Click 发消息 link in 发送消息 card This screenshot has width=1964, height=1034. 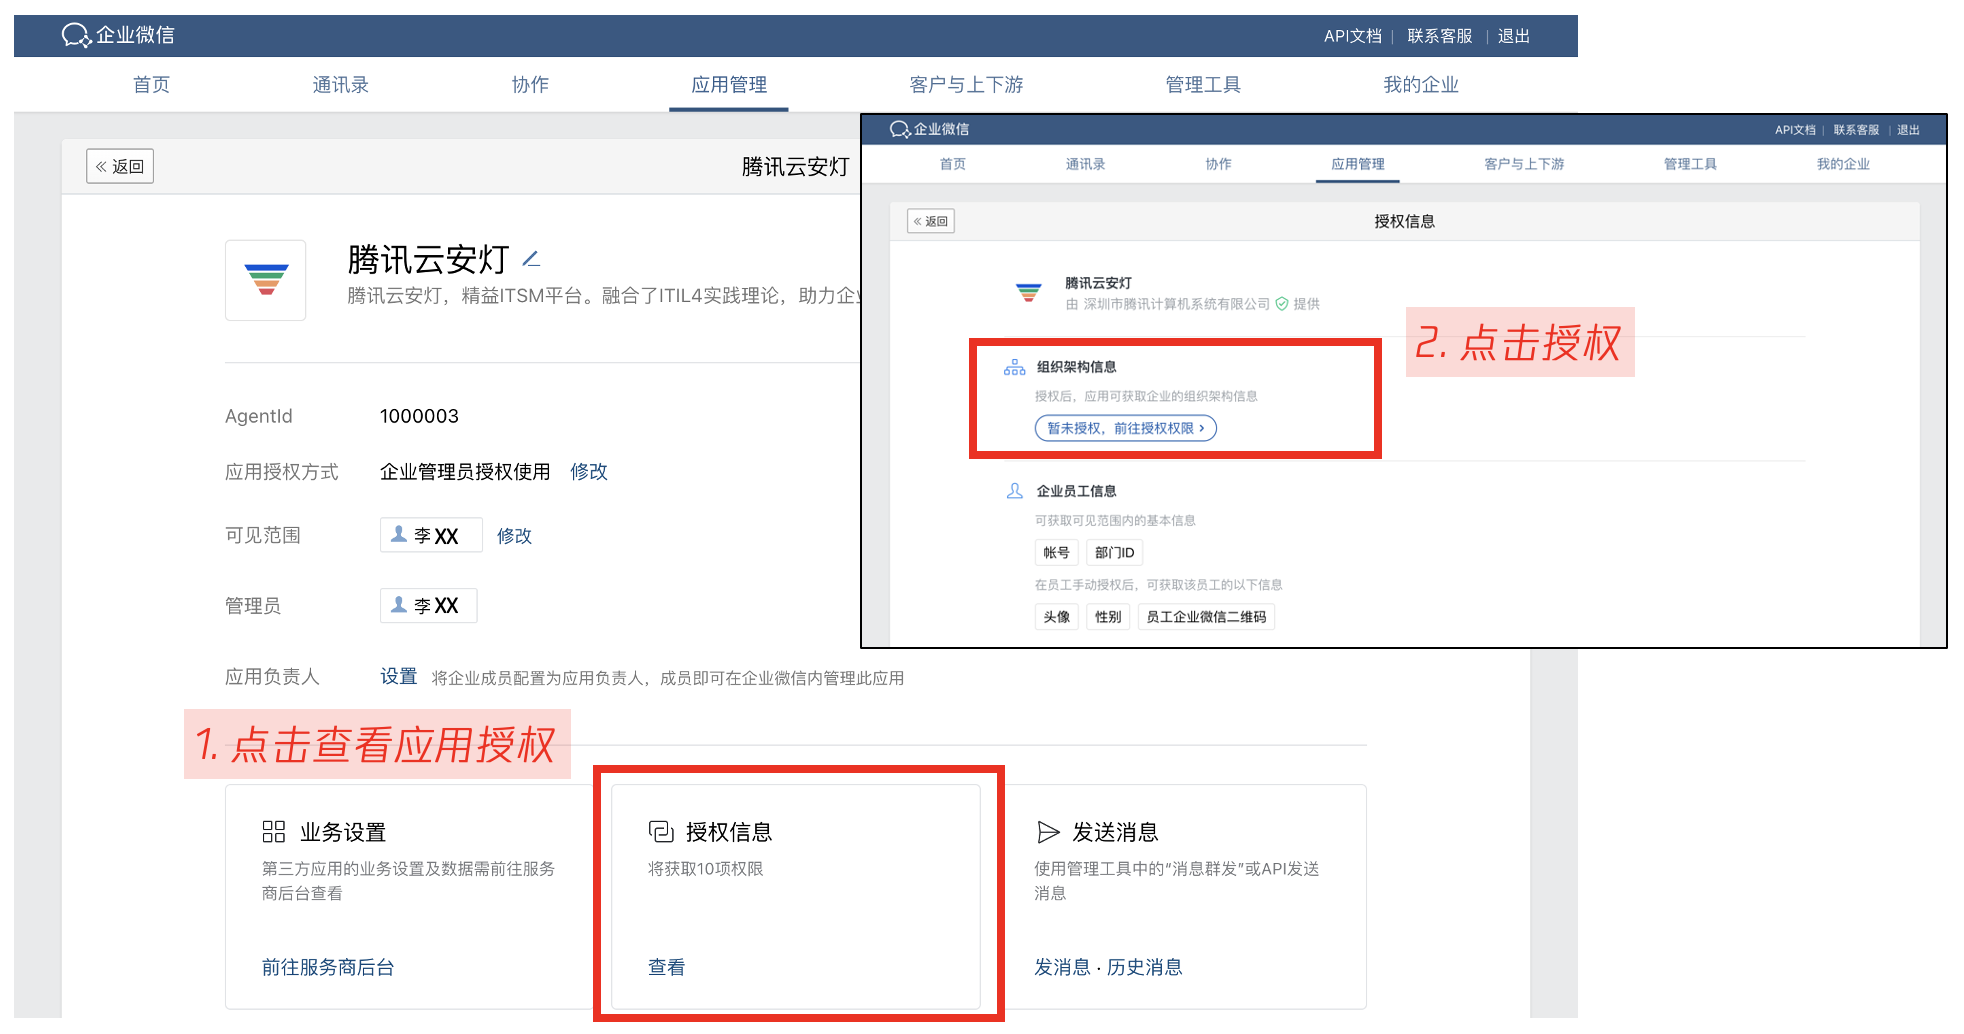tap(1062, 967)
